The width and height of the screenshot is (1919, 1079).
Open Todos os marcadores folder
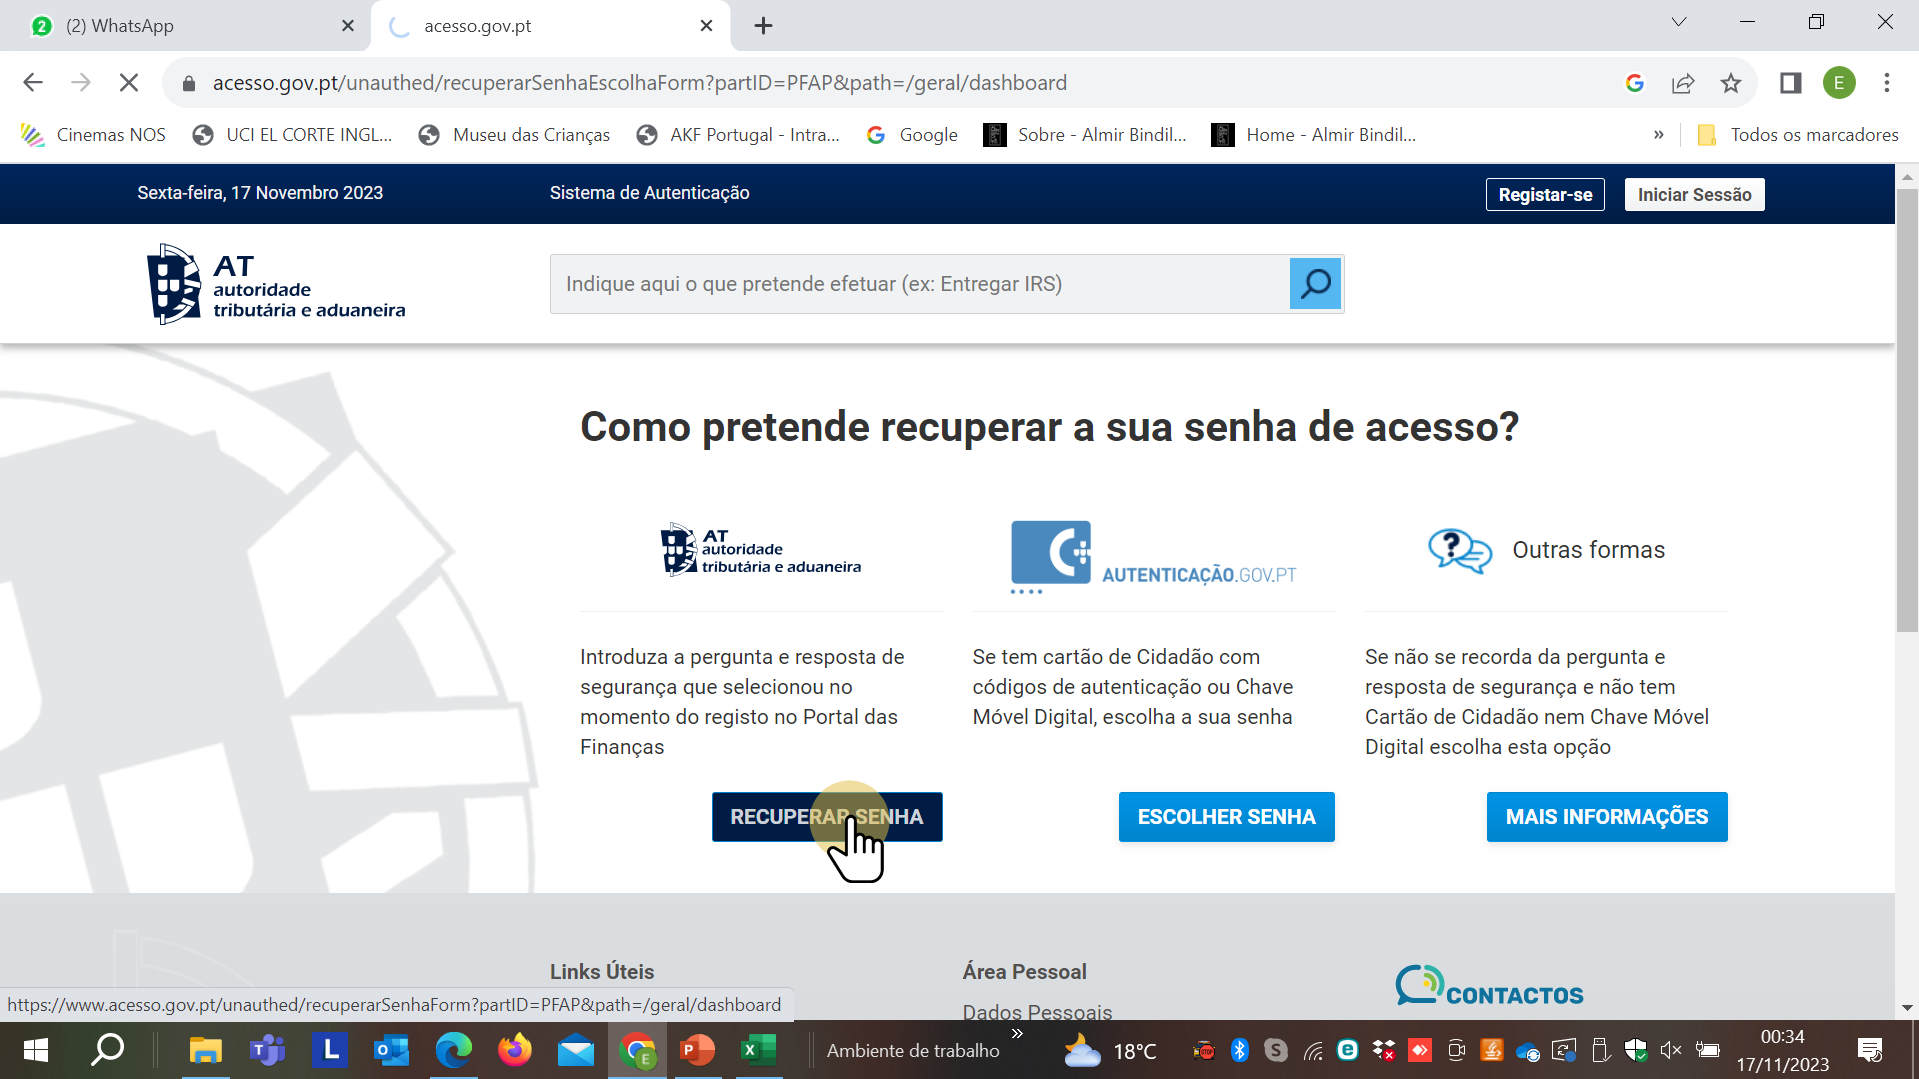(x=1798, y=135)
